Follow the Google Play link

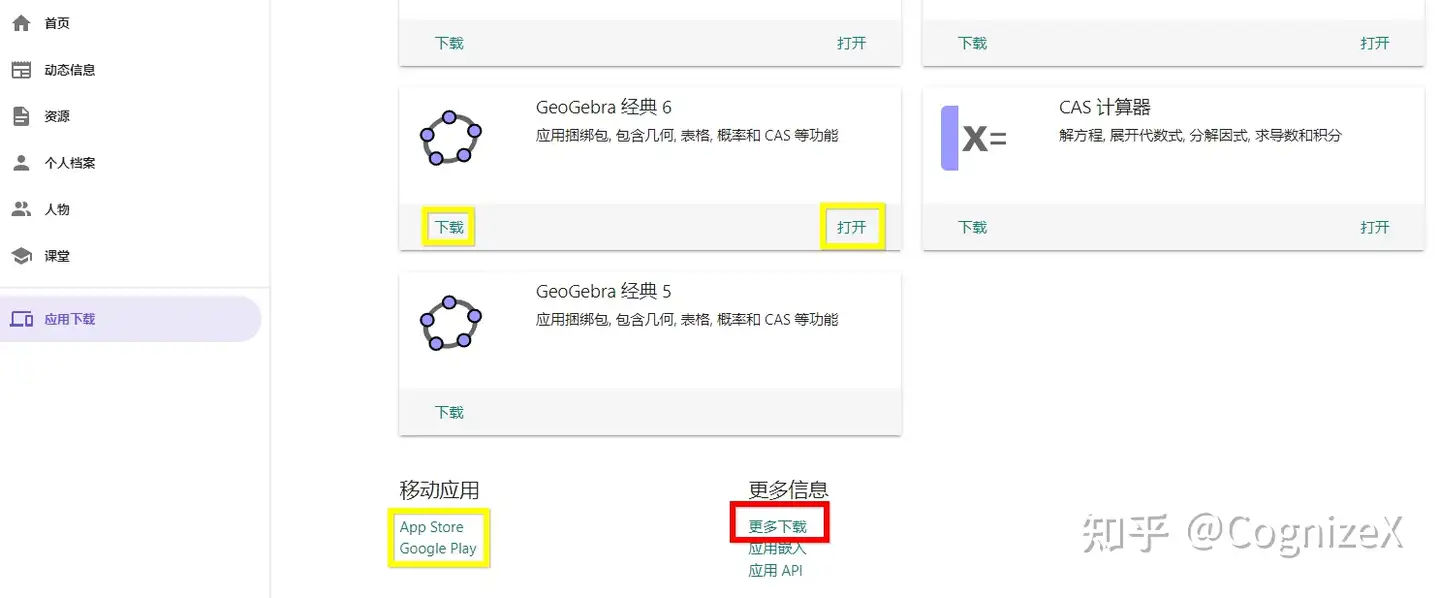438,548
